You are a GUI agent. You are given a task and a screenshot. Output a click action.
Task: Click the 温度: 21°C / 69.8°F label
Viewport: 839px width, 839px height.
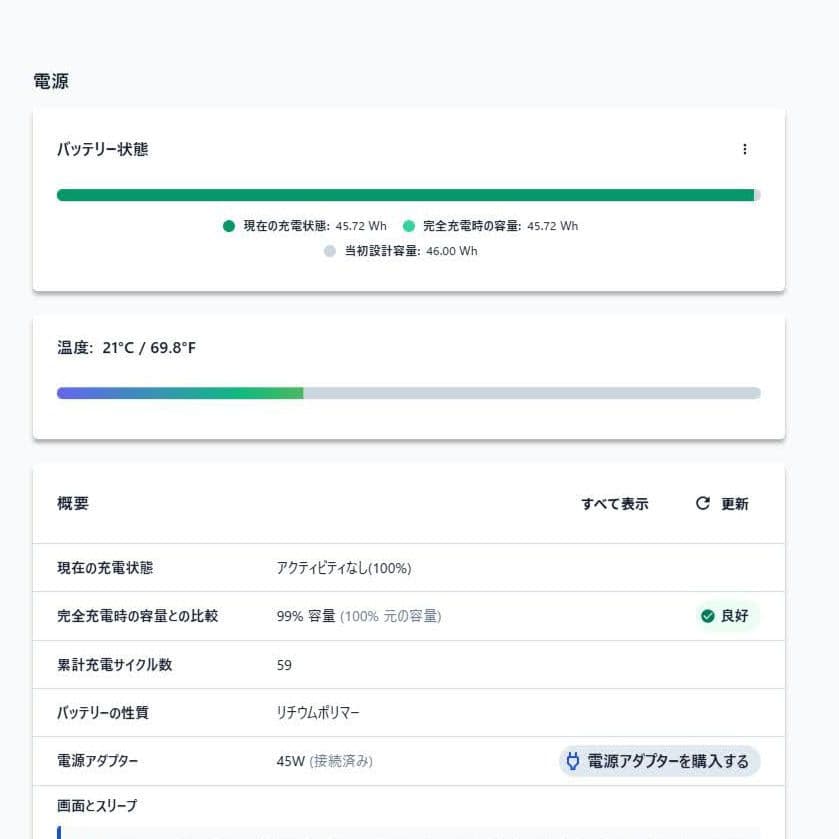point(126,348)
